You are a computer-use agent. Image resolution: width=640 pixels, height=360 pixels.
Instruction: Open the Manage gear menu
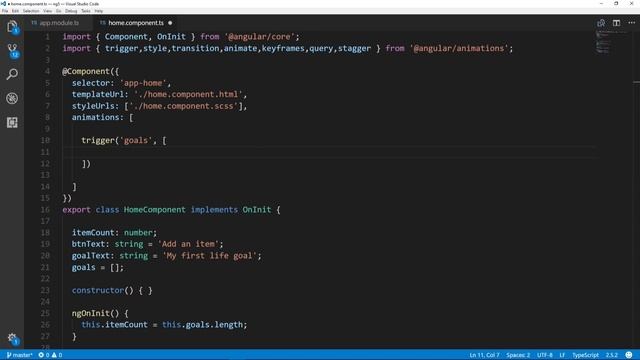[12, 338]
